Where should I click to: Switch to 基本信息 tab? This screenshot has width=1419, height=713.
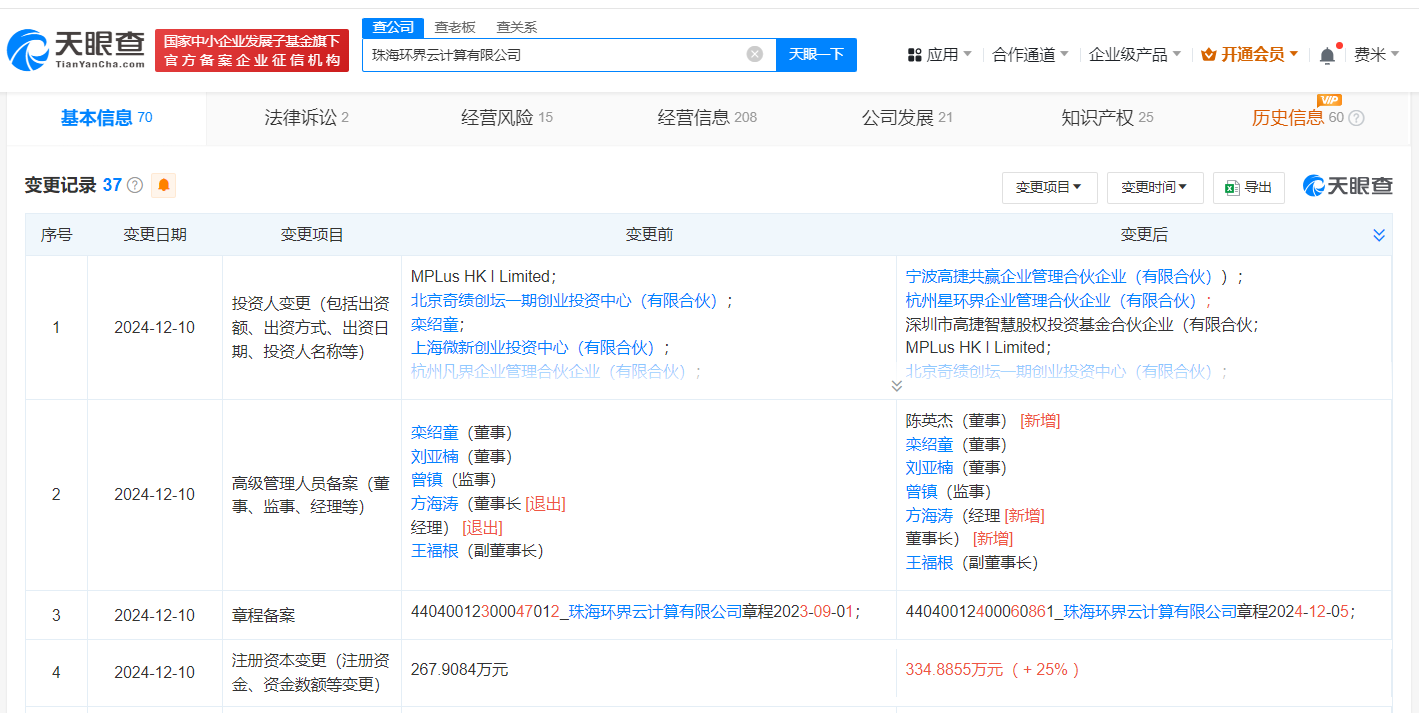(x=106, y=118)
